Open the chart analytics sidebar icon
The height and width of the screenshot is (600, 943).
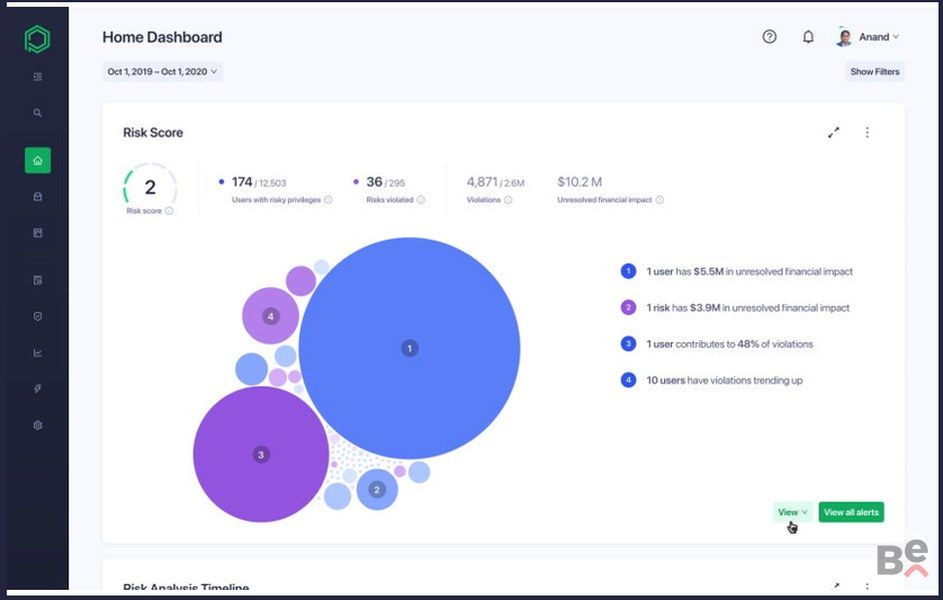(37, 352)
